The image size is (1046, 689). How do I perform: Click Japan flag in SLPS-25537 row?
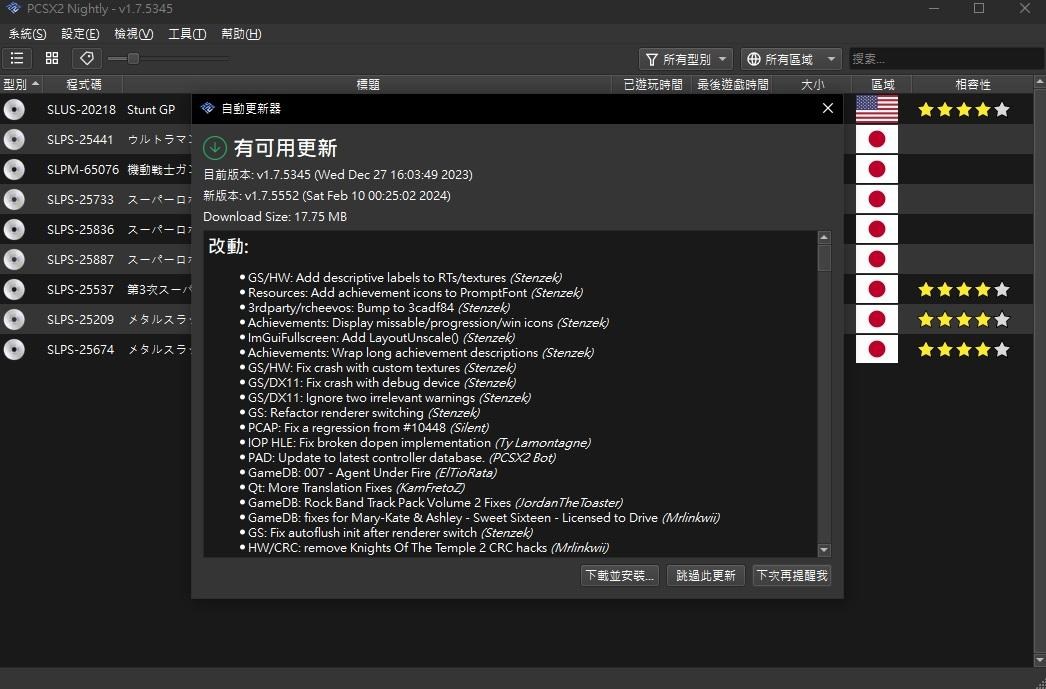pos(877,290)
